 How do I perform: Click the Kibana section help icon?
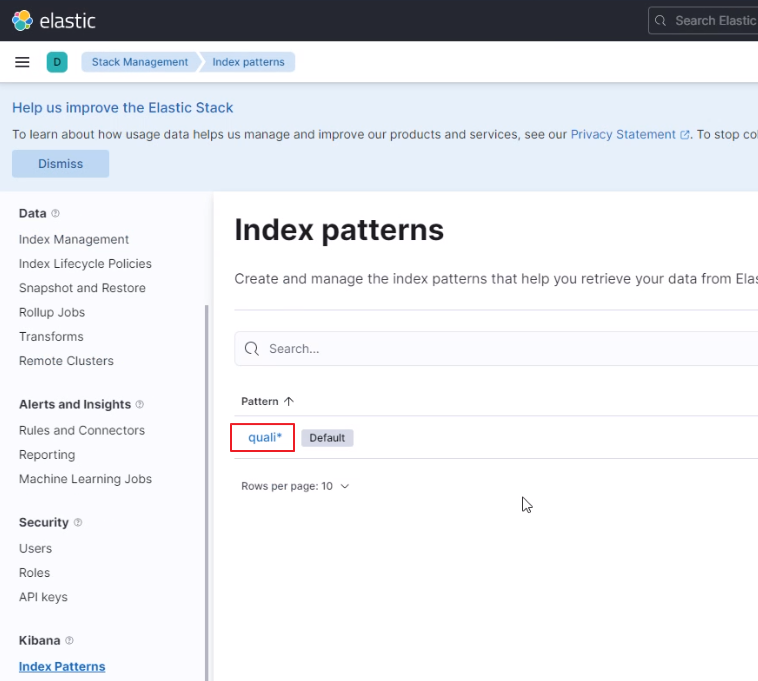[69, 640]
